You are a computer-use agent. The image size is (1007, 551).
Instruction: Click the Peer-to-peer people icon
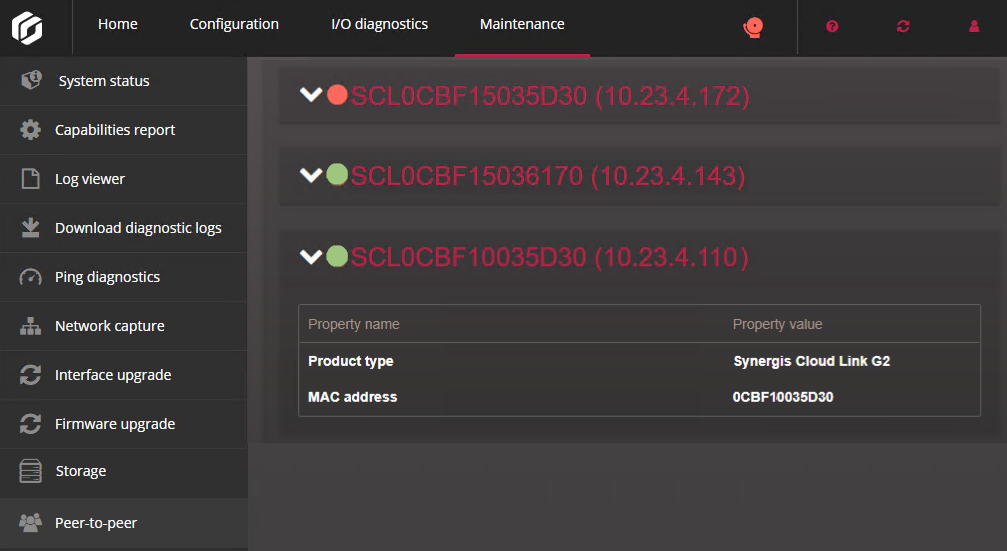tap(30, 523)
